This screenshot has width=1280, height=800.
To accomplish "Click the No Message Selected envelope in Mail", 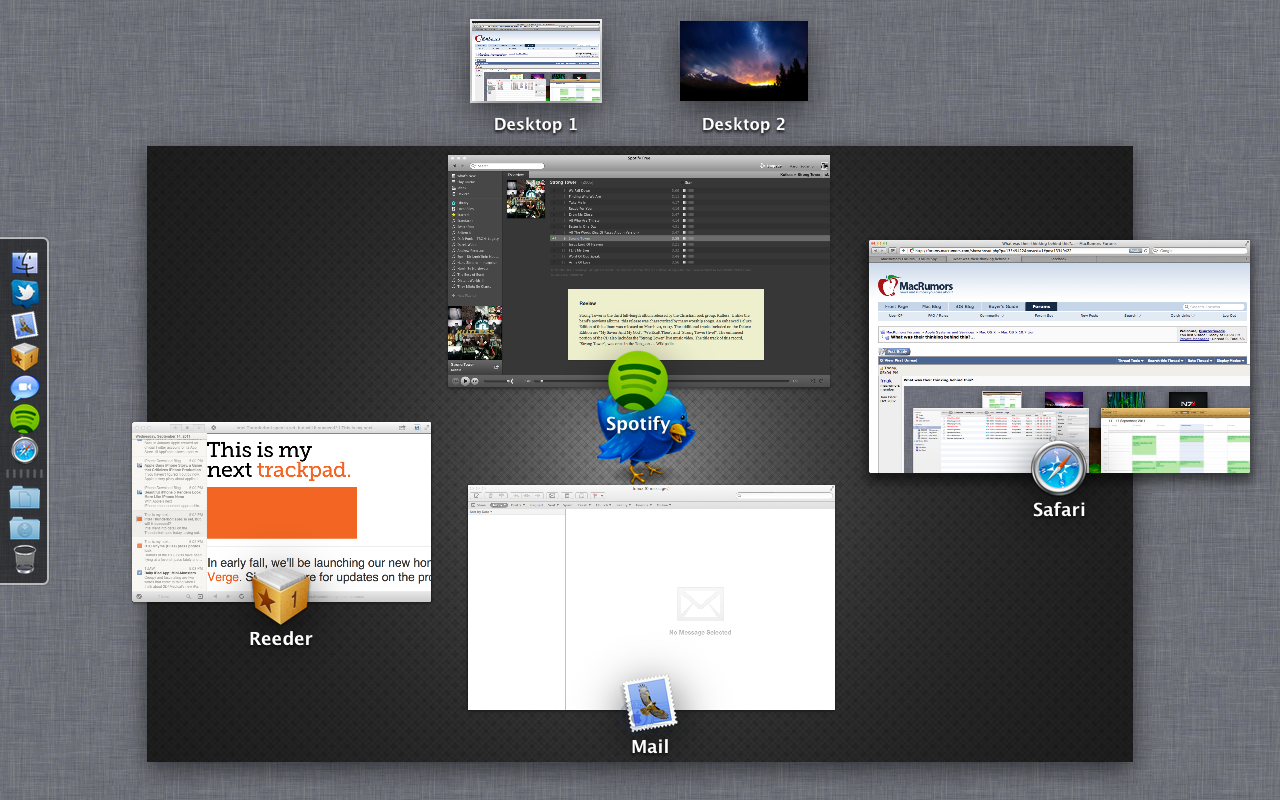I will click(700, 604).
